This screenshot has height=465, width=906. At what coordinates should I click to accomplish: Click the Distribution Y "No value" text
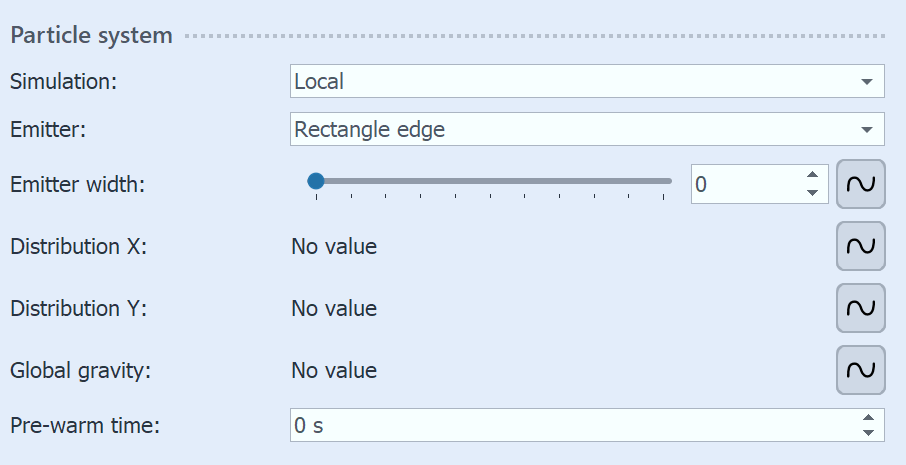[x=334, y=308]
